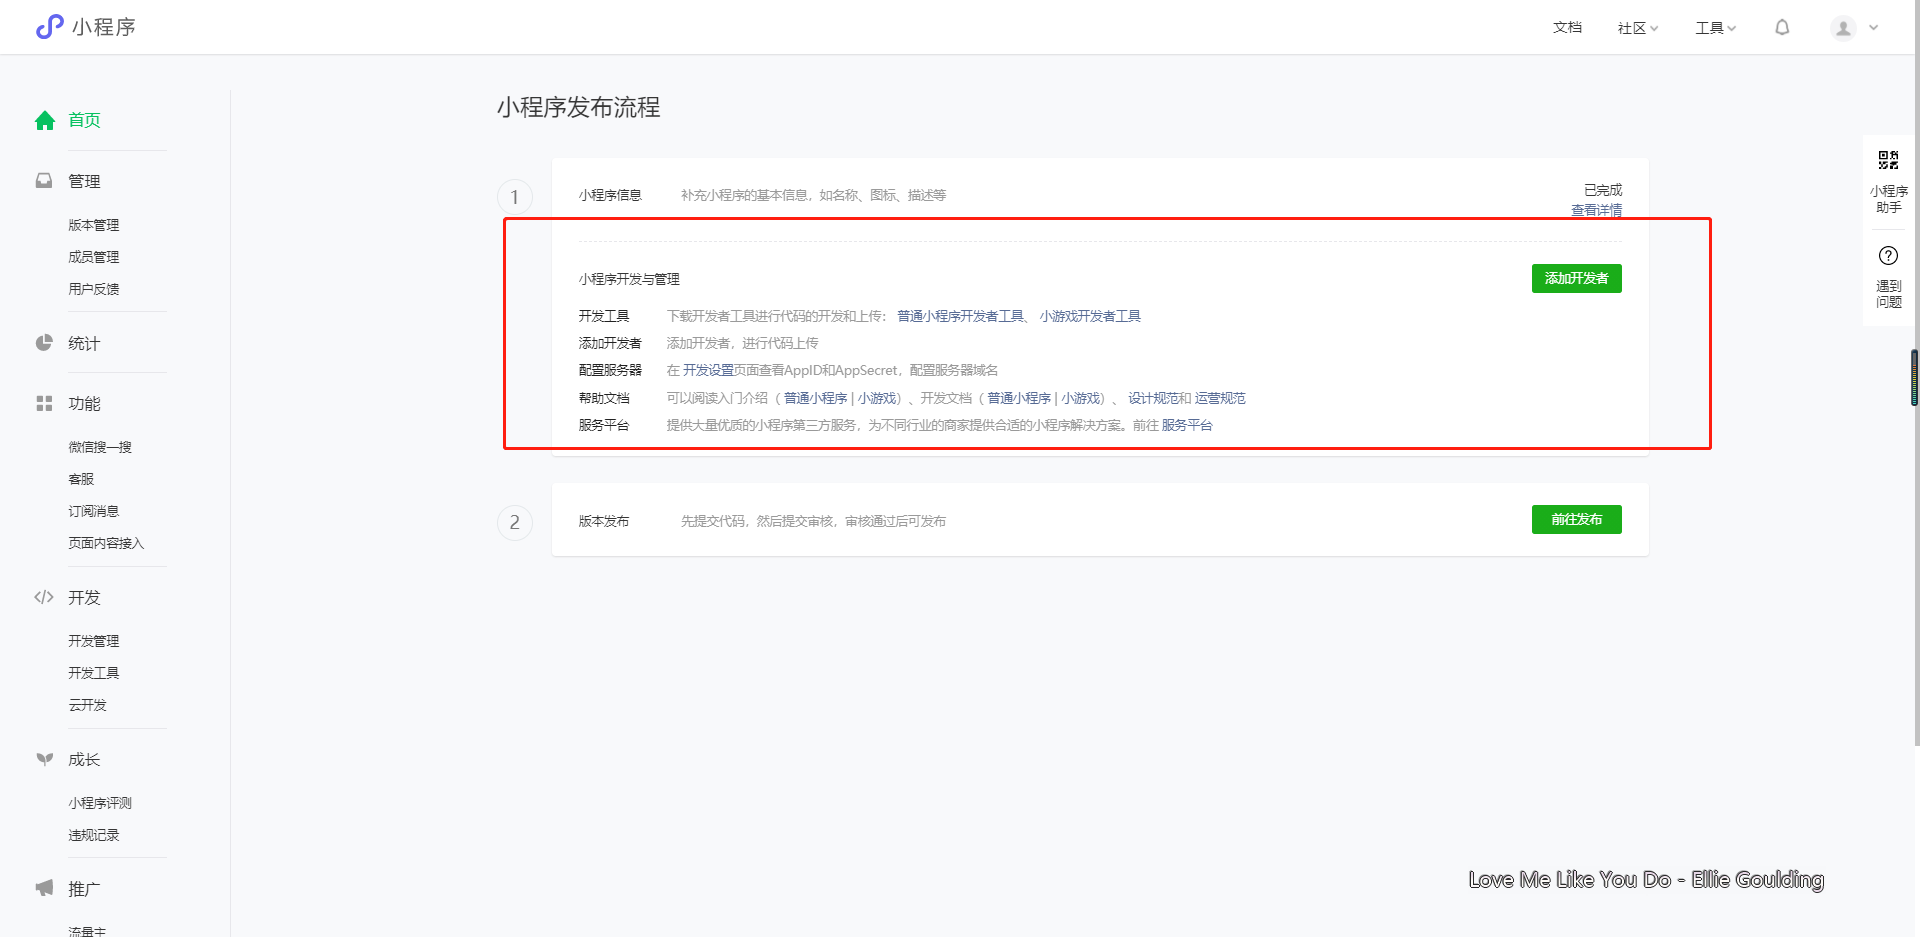Open the 文档 top menu item
Viewport: 1920px width, 937px height.
tap(1567, 28)
